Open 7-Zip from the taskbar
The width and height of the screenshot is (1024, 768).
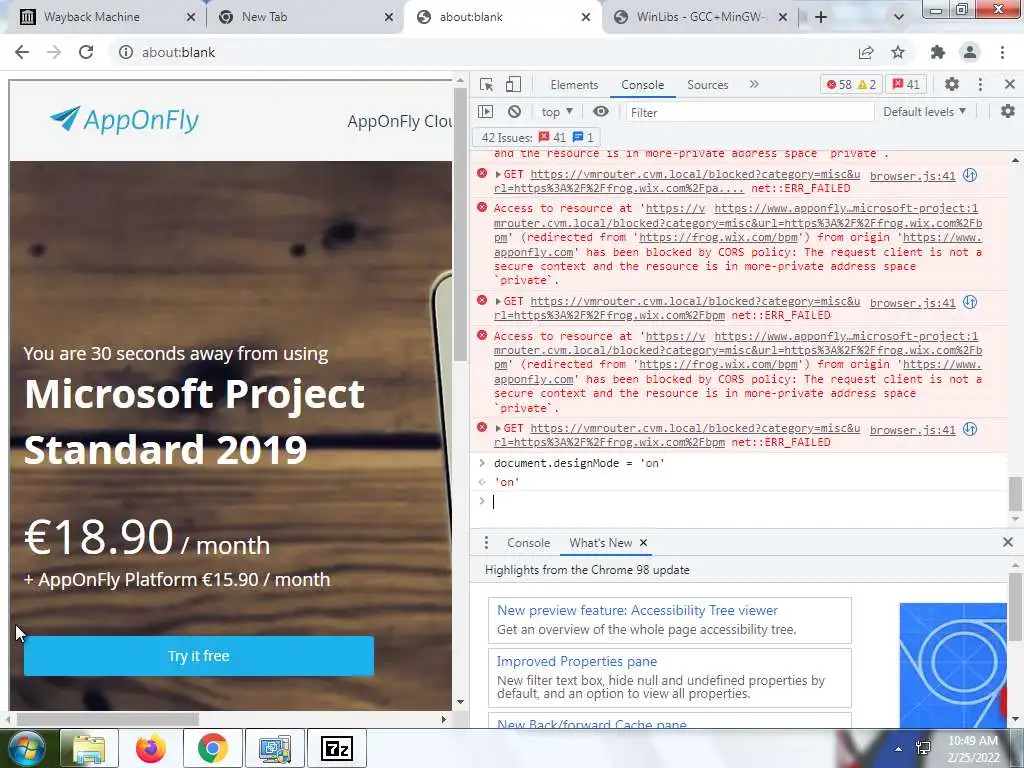pos(336,748)
